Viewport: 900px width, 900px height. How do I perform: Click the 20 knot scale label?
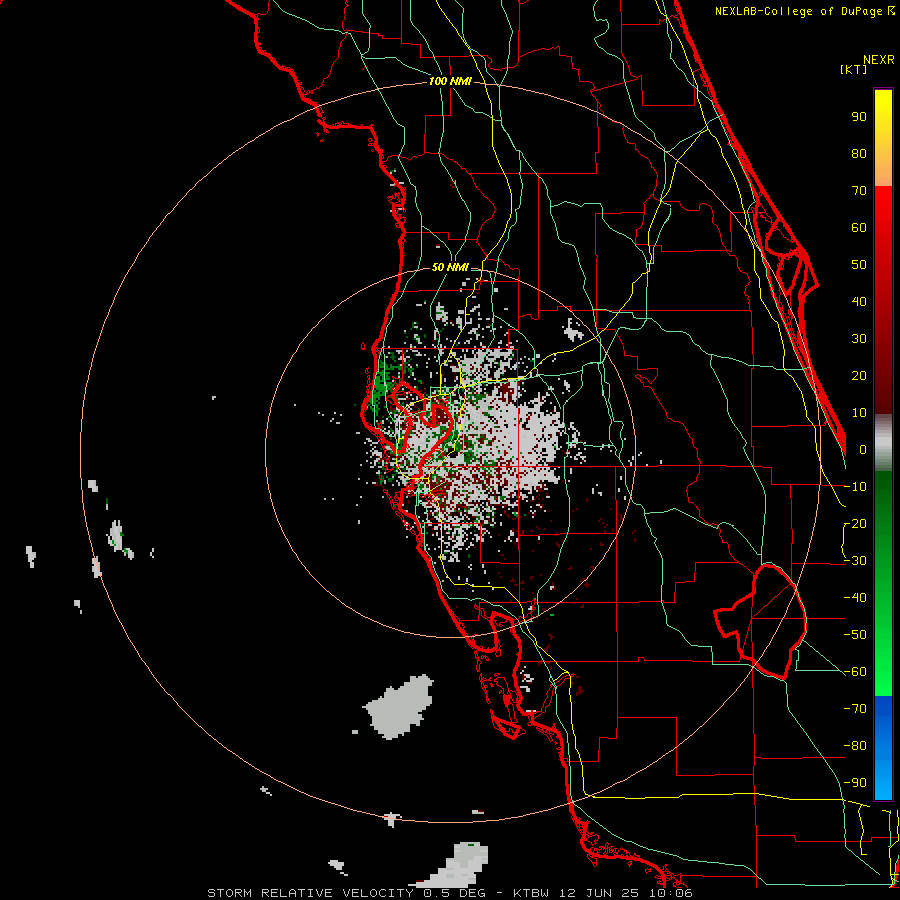point(859,376)
